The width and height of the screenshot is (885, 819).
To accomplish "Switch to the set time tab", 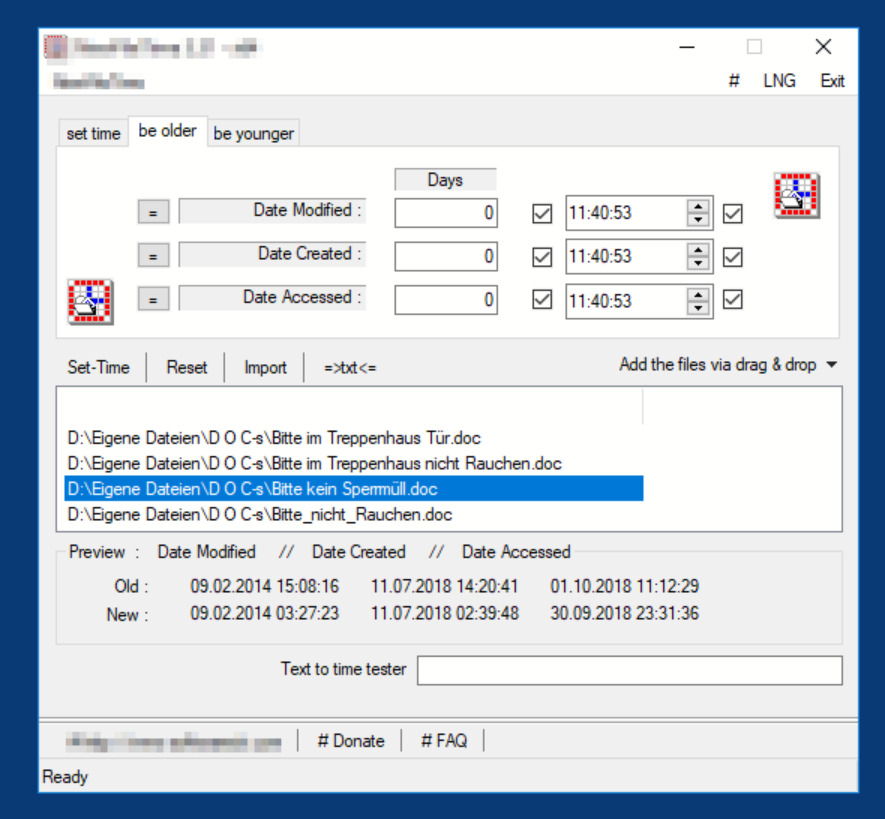I will (94, 134).
